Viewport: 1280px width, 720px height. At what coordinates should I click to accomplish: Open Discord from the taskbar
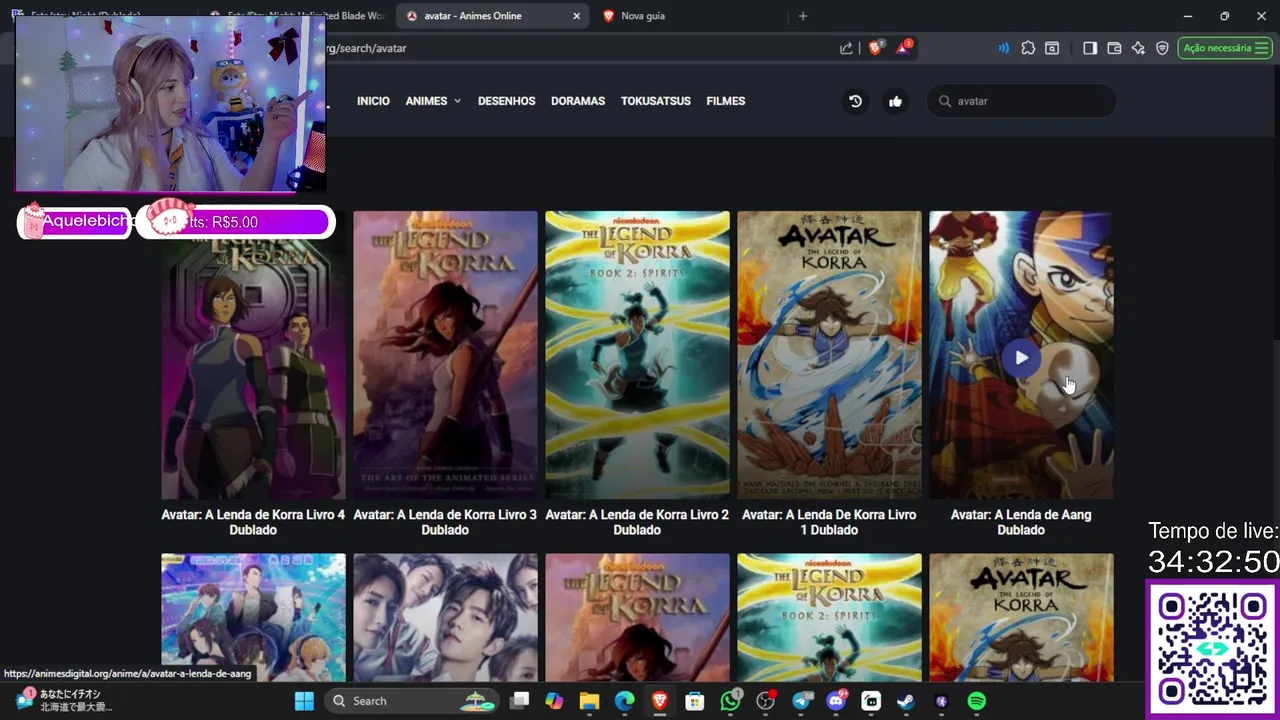point(836,701)
